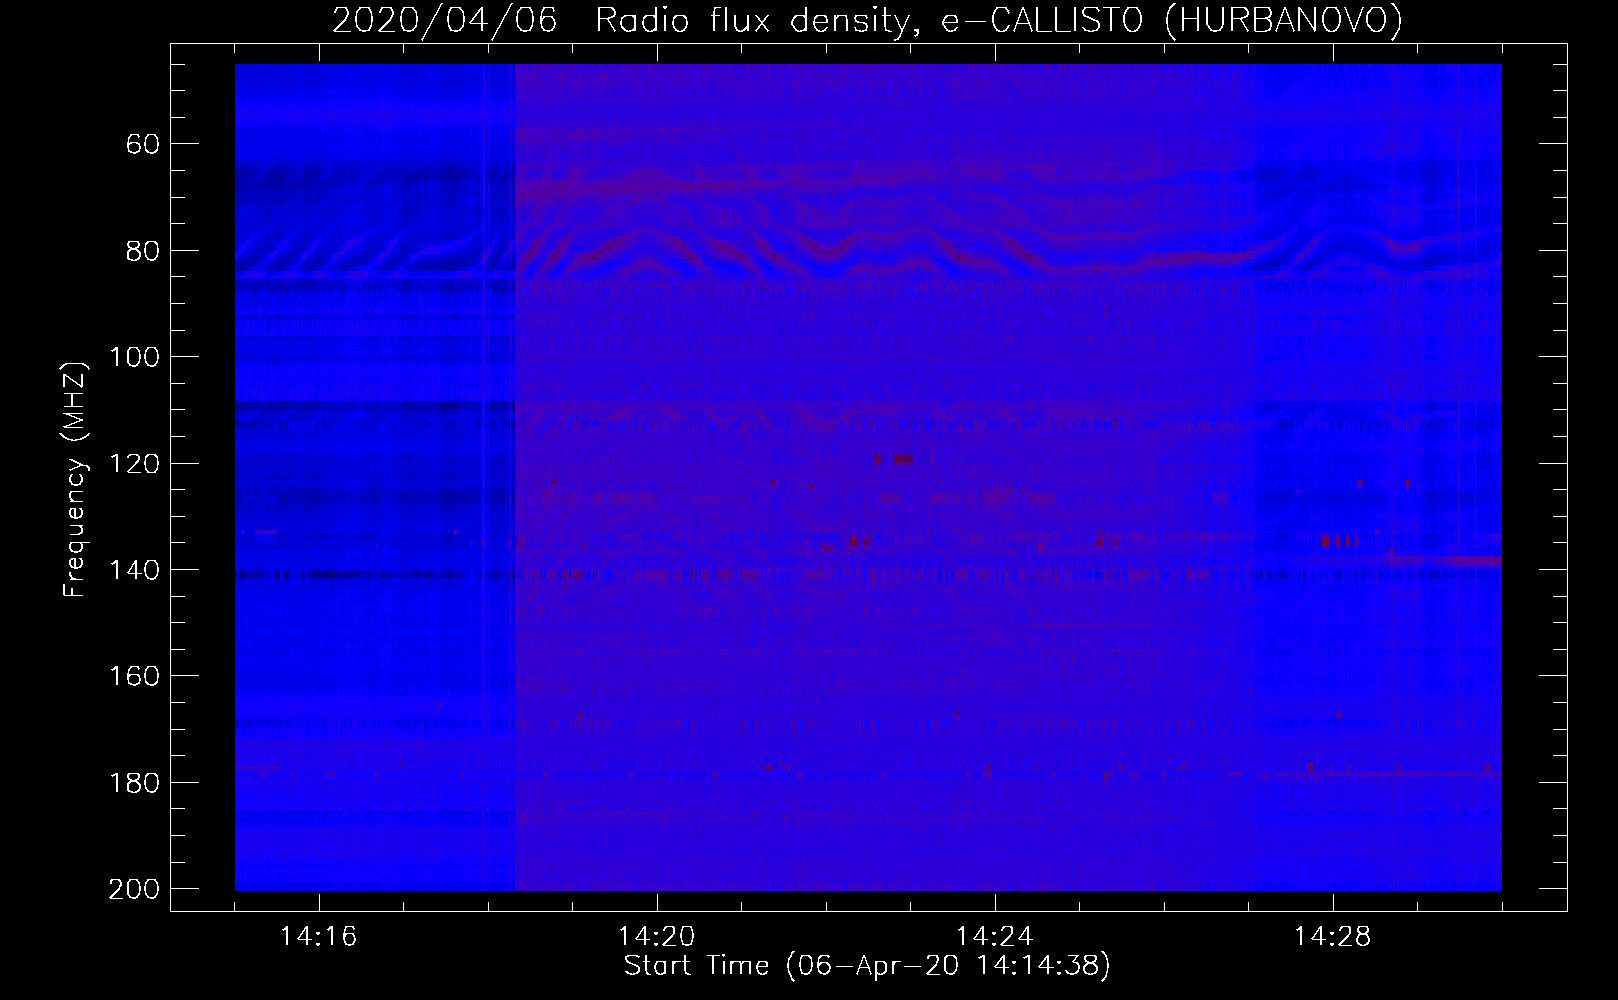Select the 200 frequency tick label
The width and height of the screenshot is (1618, 1000).
[135, 889]
